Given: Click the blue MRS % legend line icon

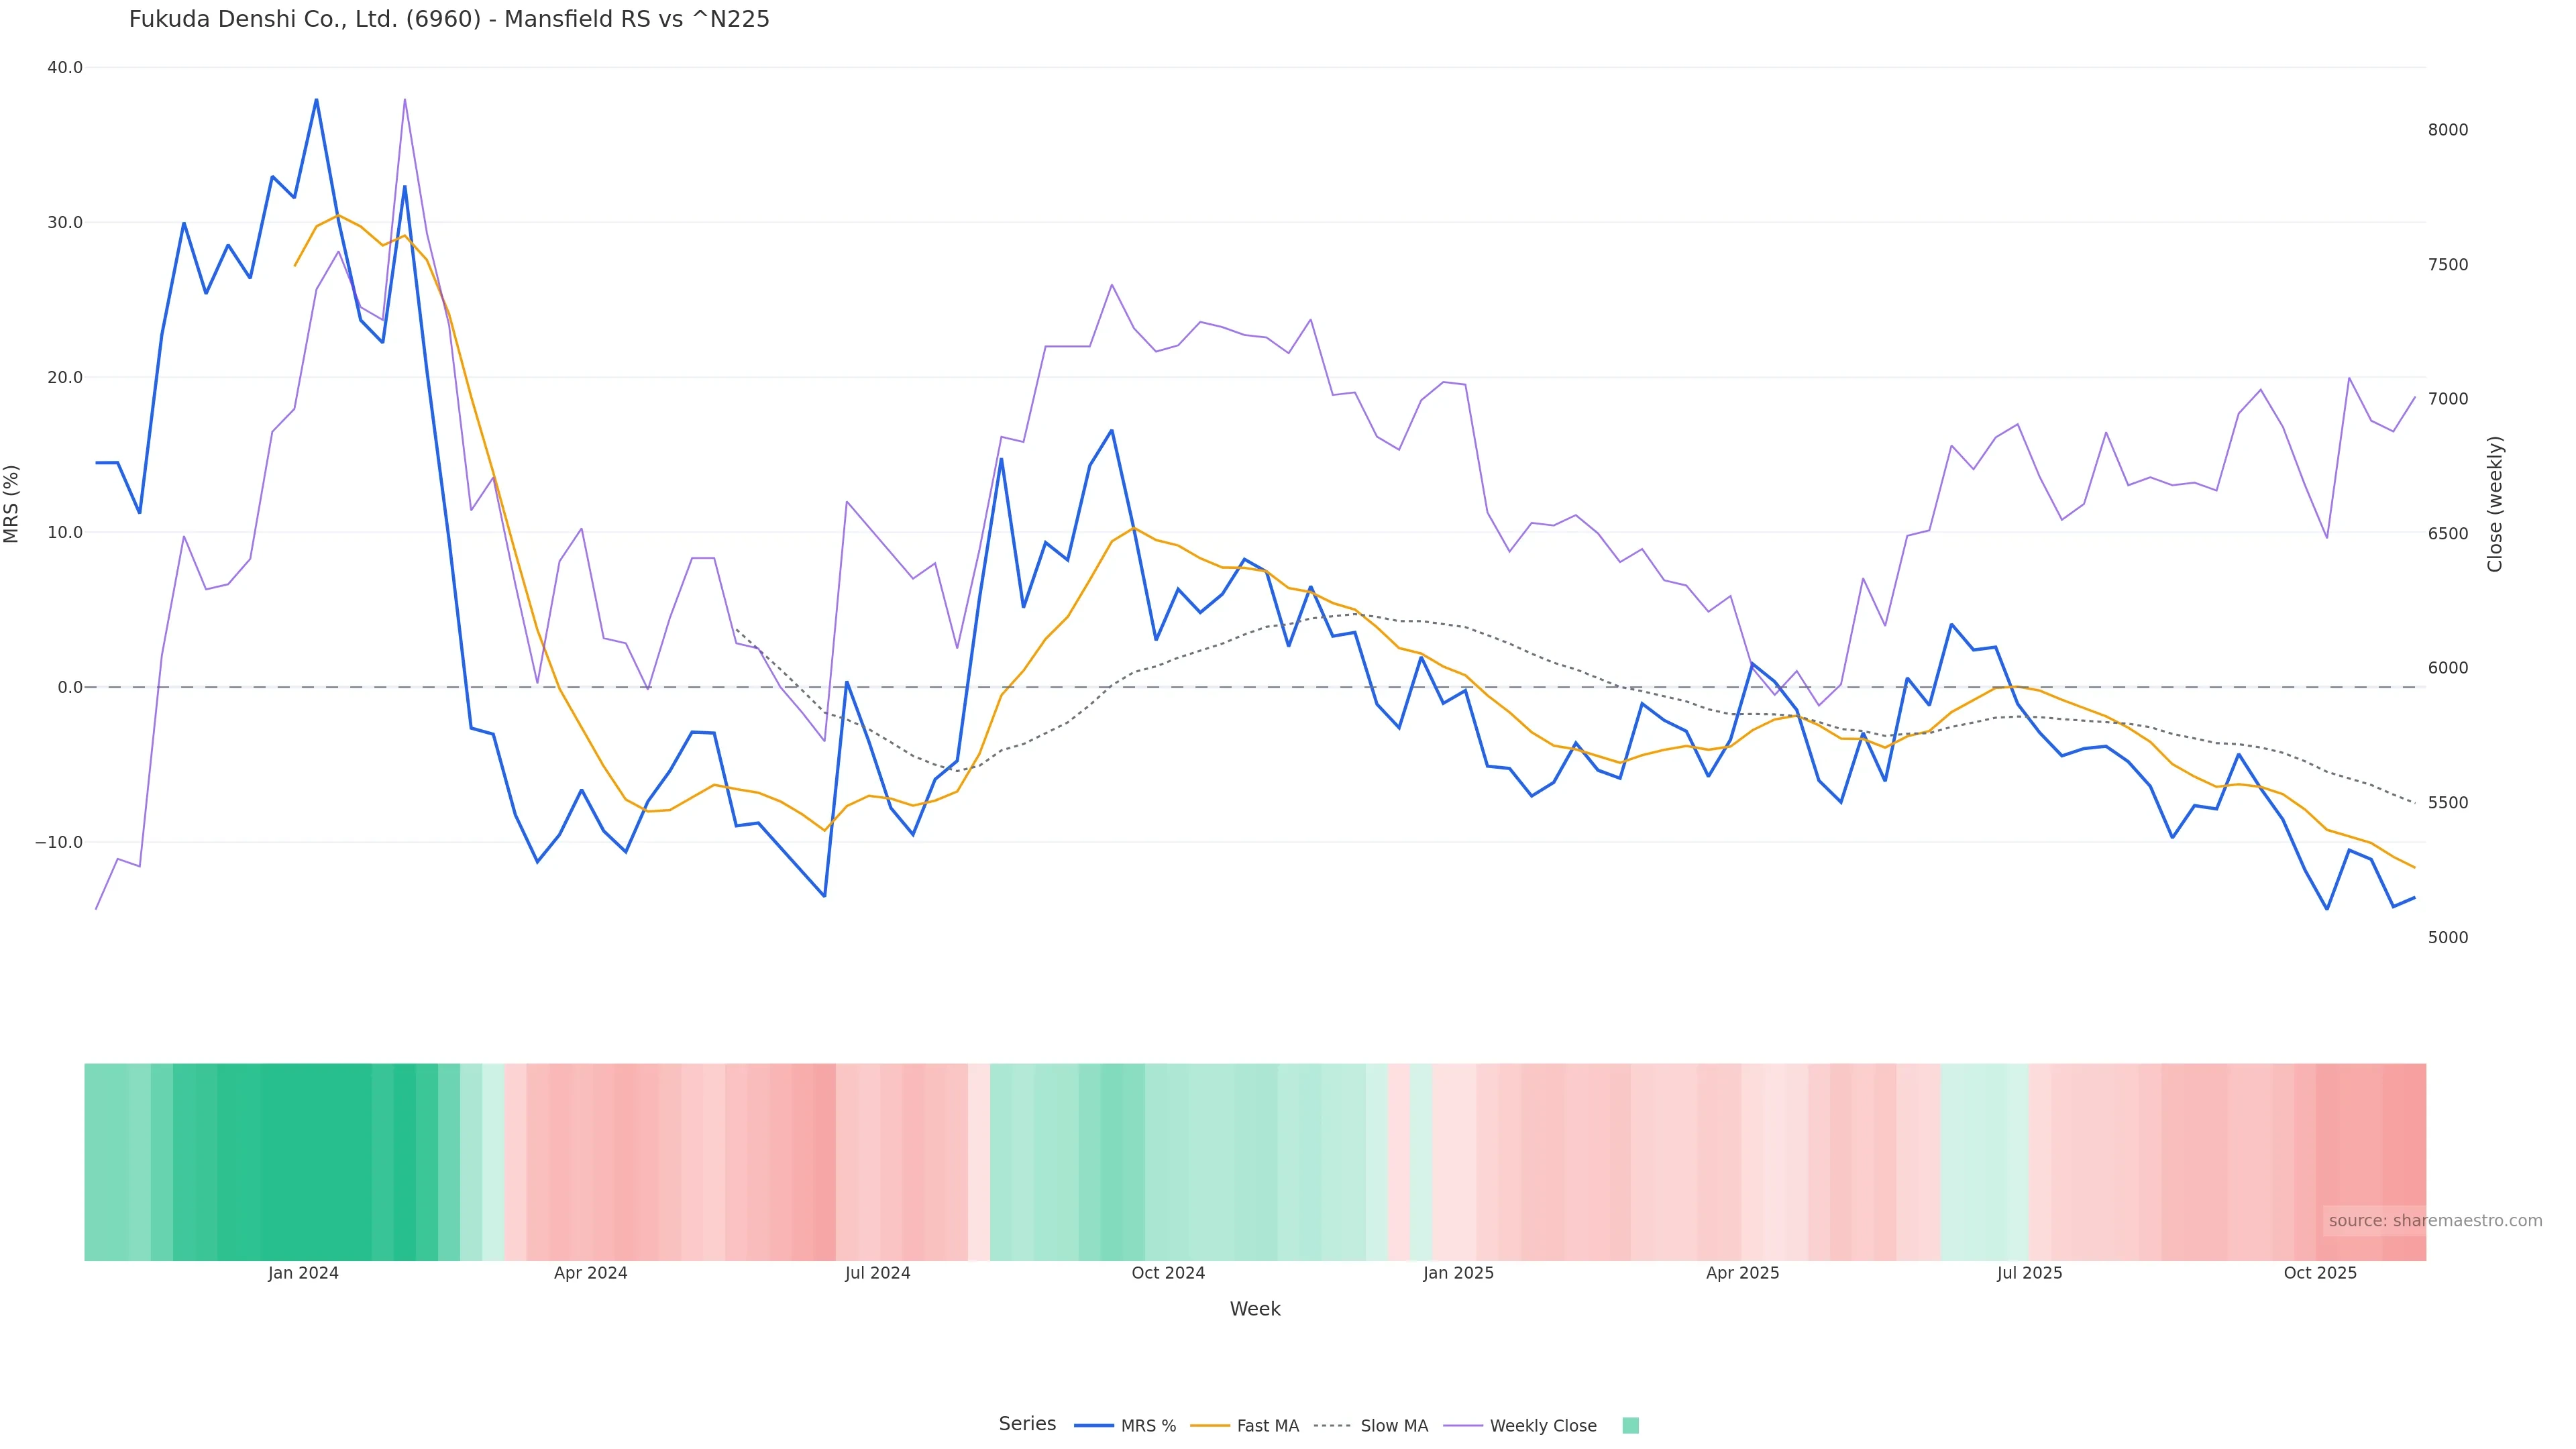Looking at the screenshot, I should click(1094, 1426).
